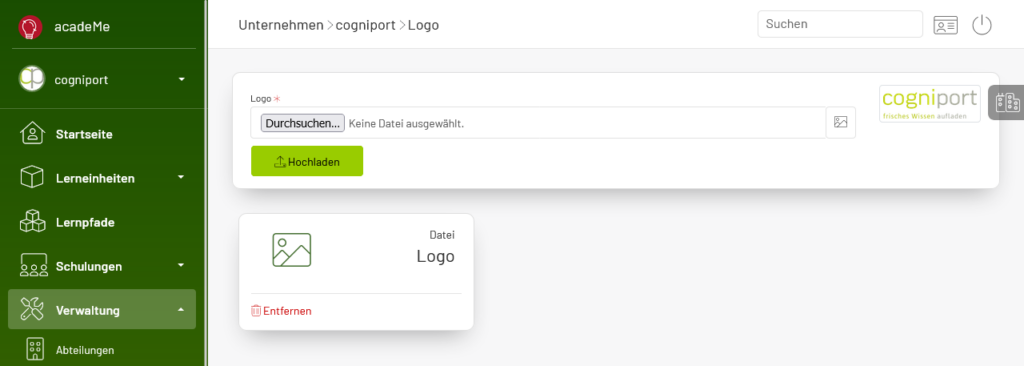Expand the Schulungen submenu arrow
The image size is (1024, 366).
[x=181, y=265]
